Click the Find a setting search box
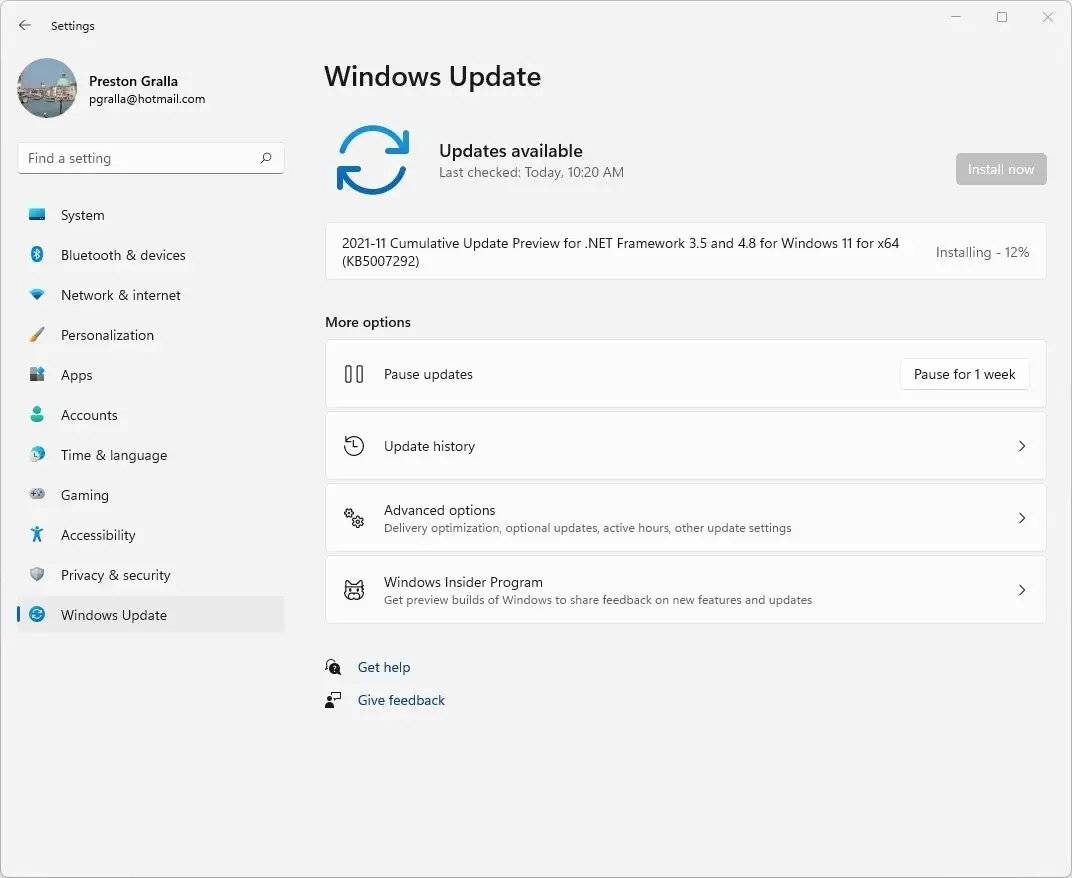This screenshot has width=1072, height=878. coord(150,158)
